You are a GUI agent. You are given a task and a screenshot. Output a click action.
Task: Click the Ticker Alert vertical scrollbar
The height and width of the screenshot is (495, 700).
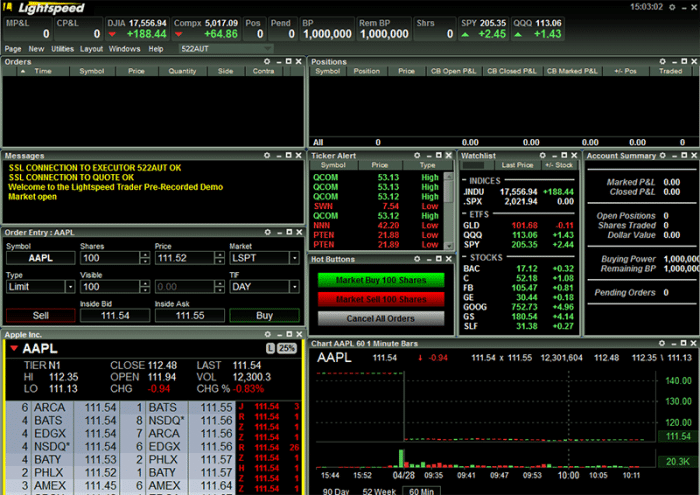(449, 211)
